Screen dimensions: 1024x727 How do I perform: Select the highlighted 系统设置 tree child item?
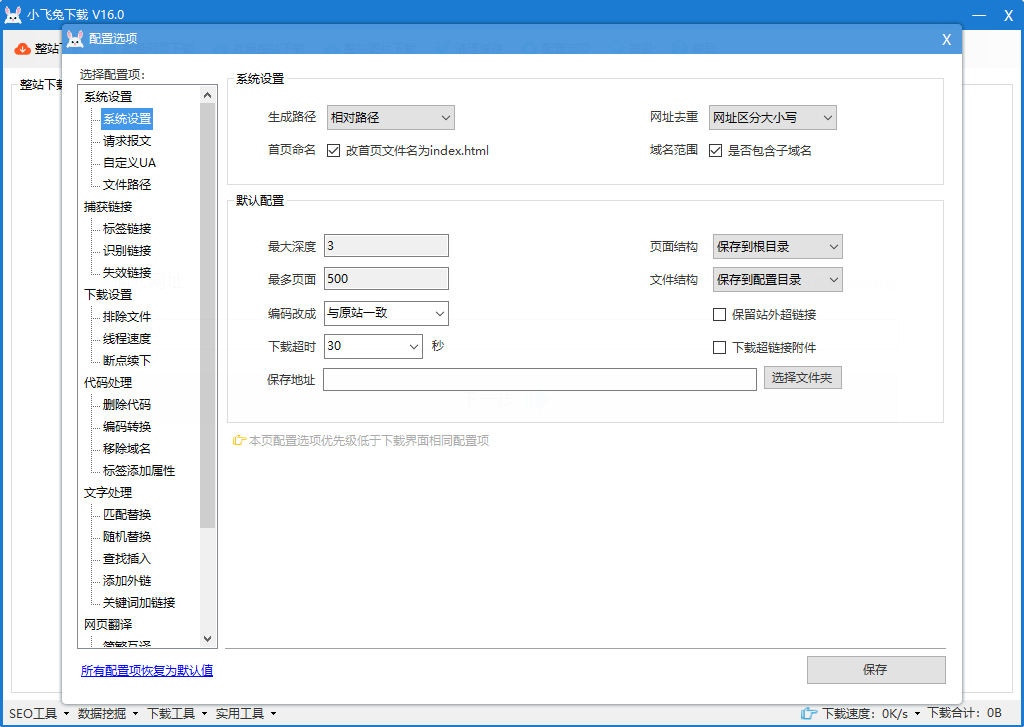click(127, 119)
